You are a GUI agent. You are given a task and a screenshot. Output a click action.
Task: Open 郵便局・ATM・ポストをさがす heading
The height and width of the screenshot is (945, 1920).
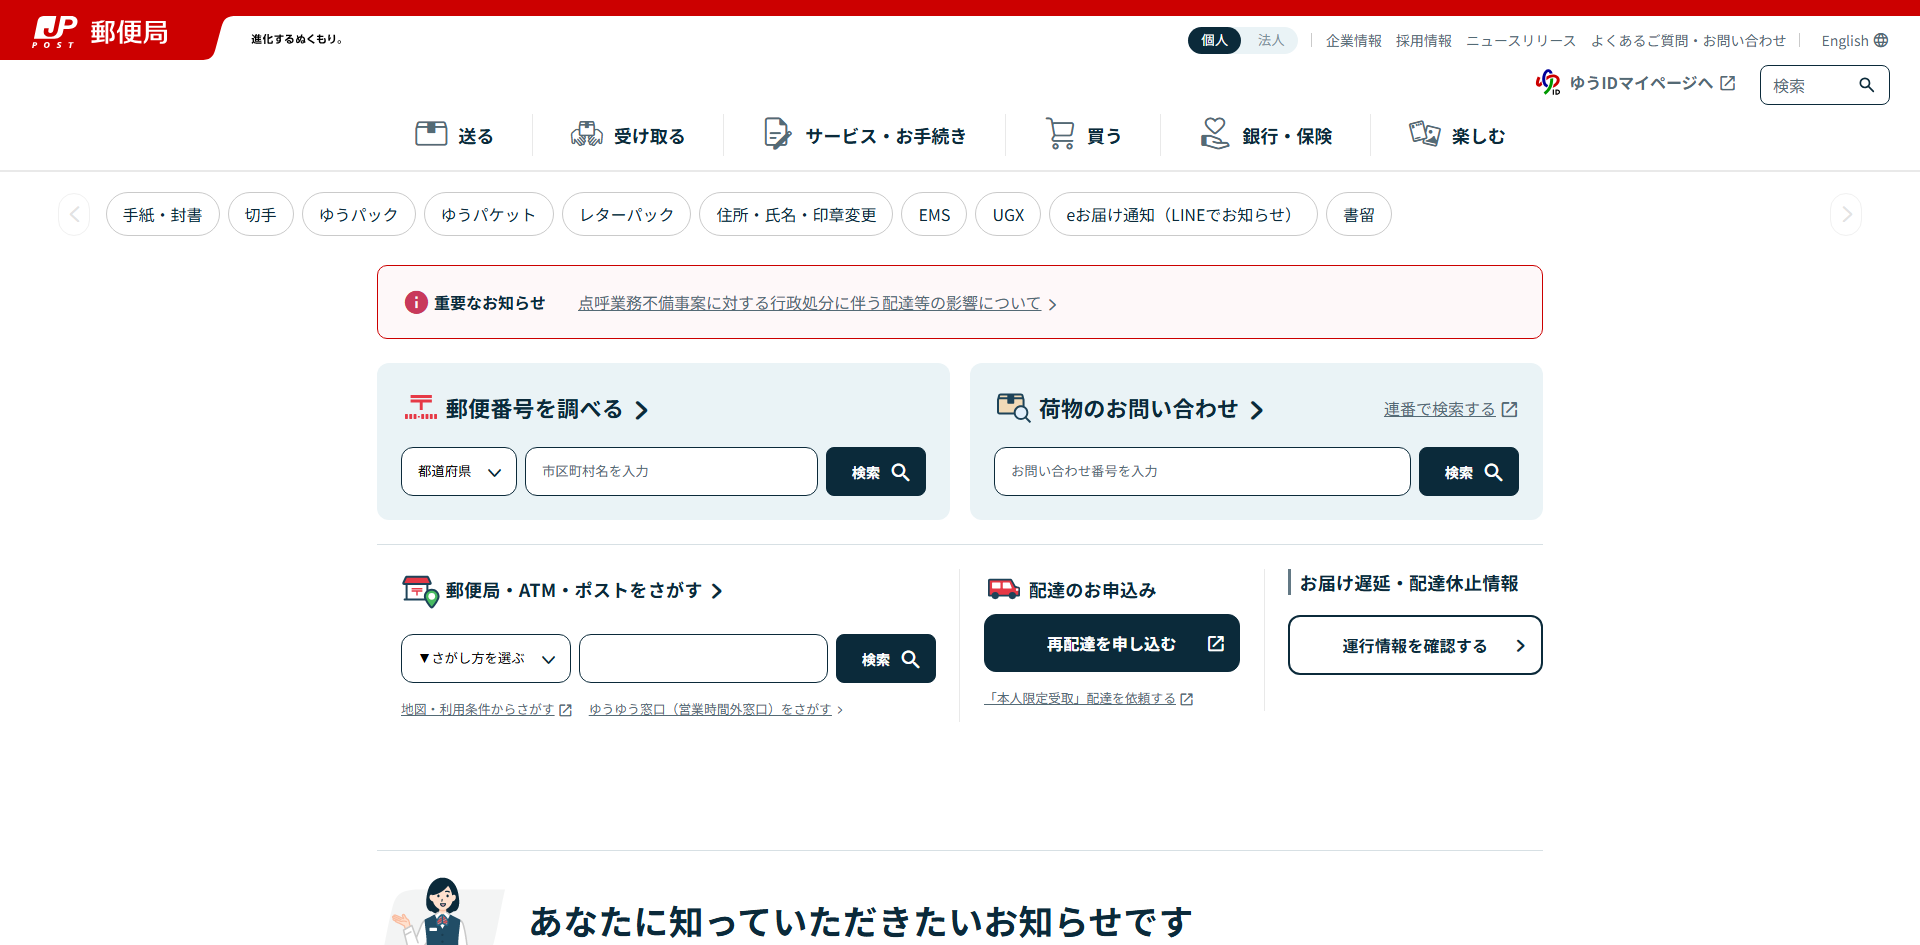point(584,590)
